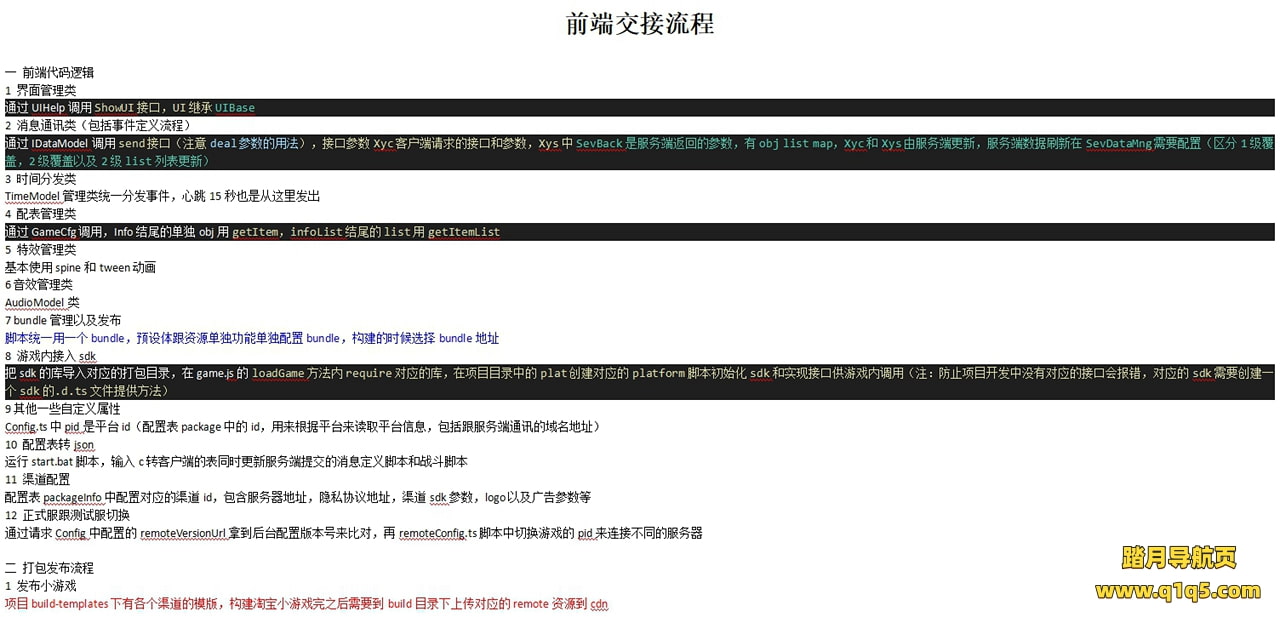This screenshot has height=617, width=1280.
Task: Click the red build-templates sentence
Action: [306, 604]
